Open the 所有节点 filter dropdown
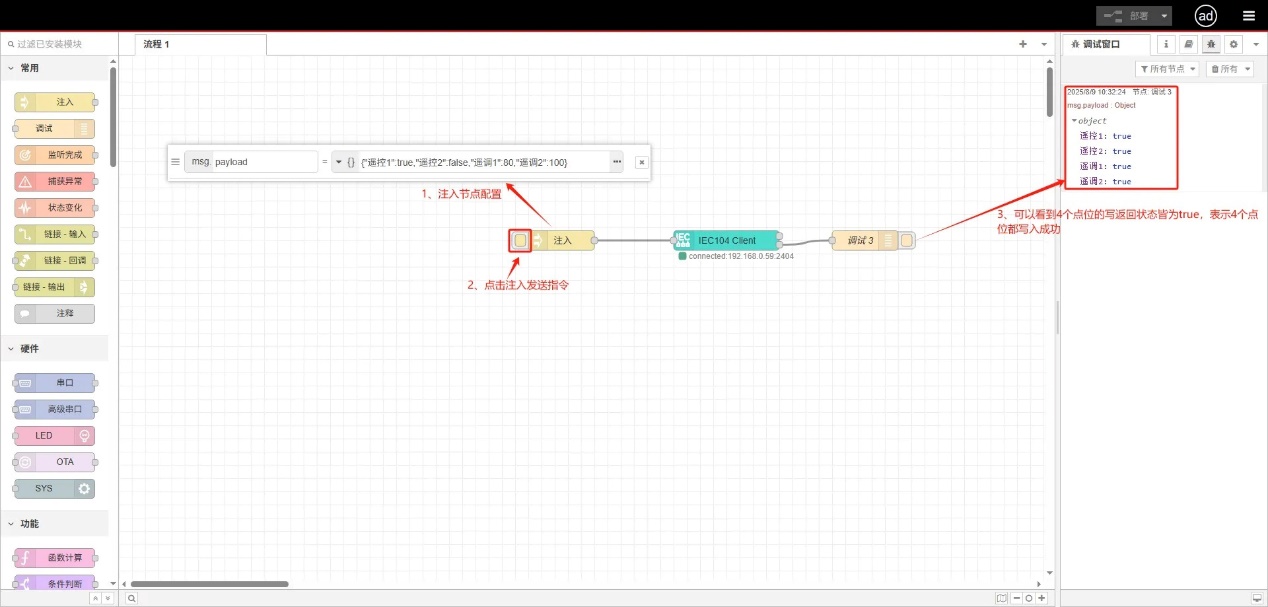 [1167, 69]
